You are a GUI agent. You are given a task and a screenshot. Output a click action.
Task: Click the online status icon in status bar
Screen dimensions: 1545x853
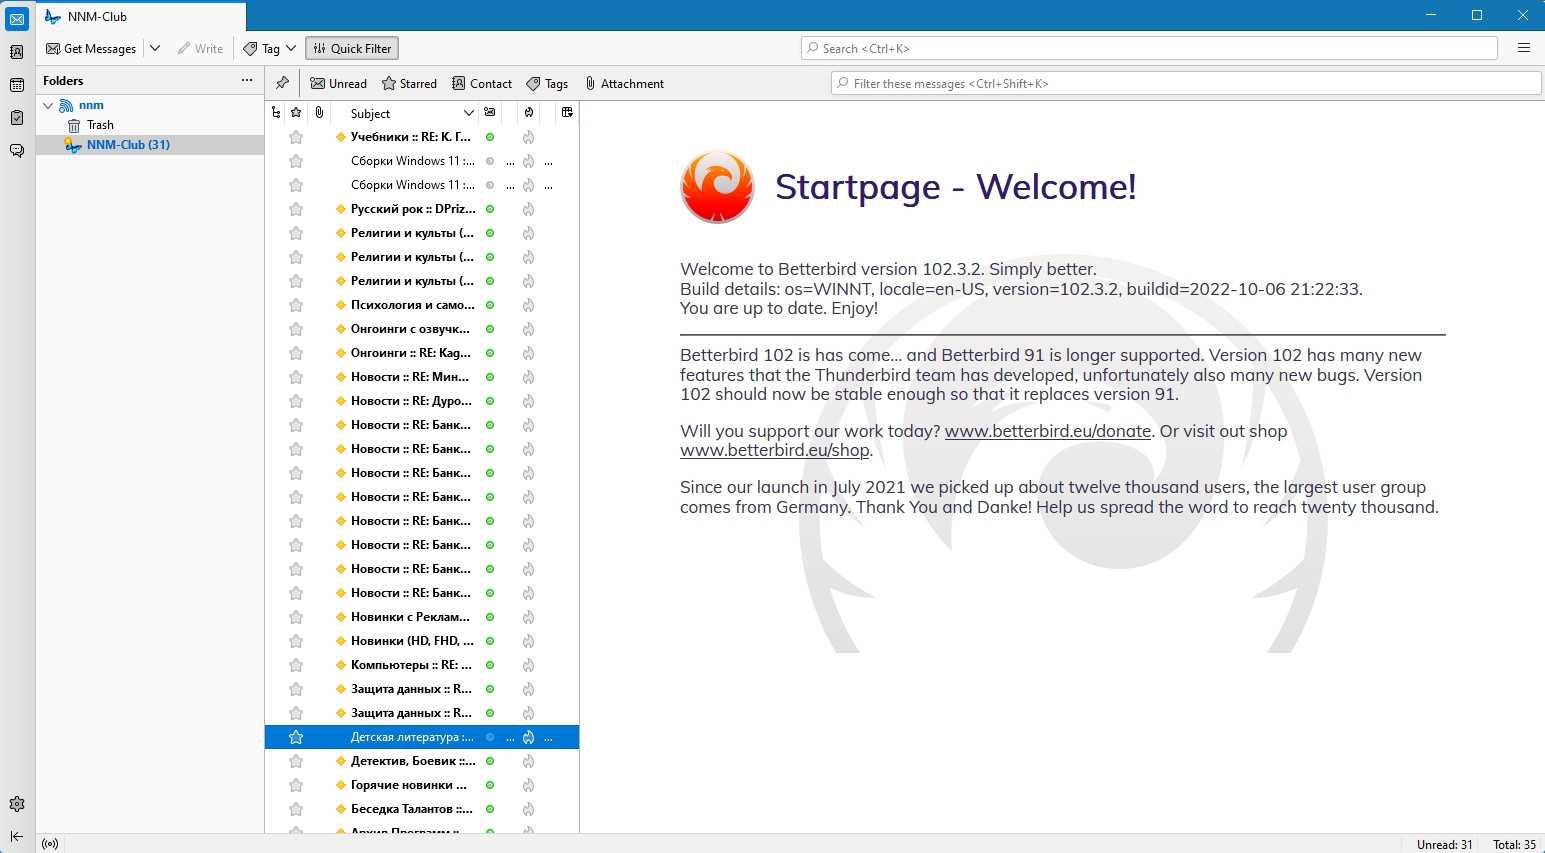tap(50, 844)
